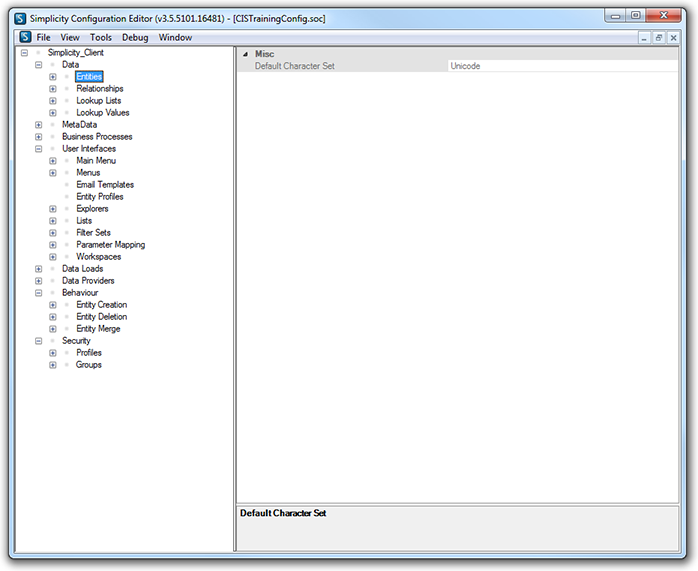Expand the MetaData node
The image size is (698, 571).
pos(39,125)
